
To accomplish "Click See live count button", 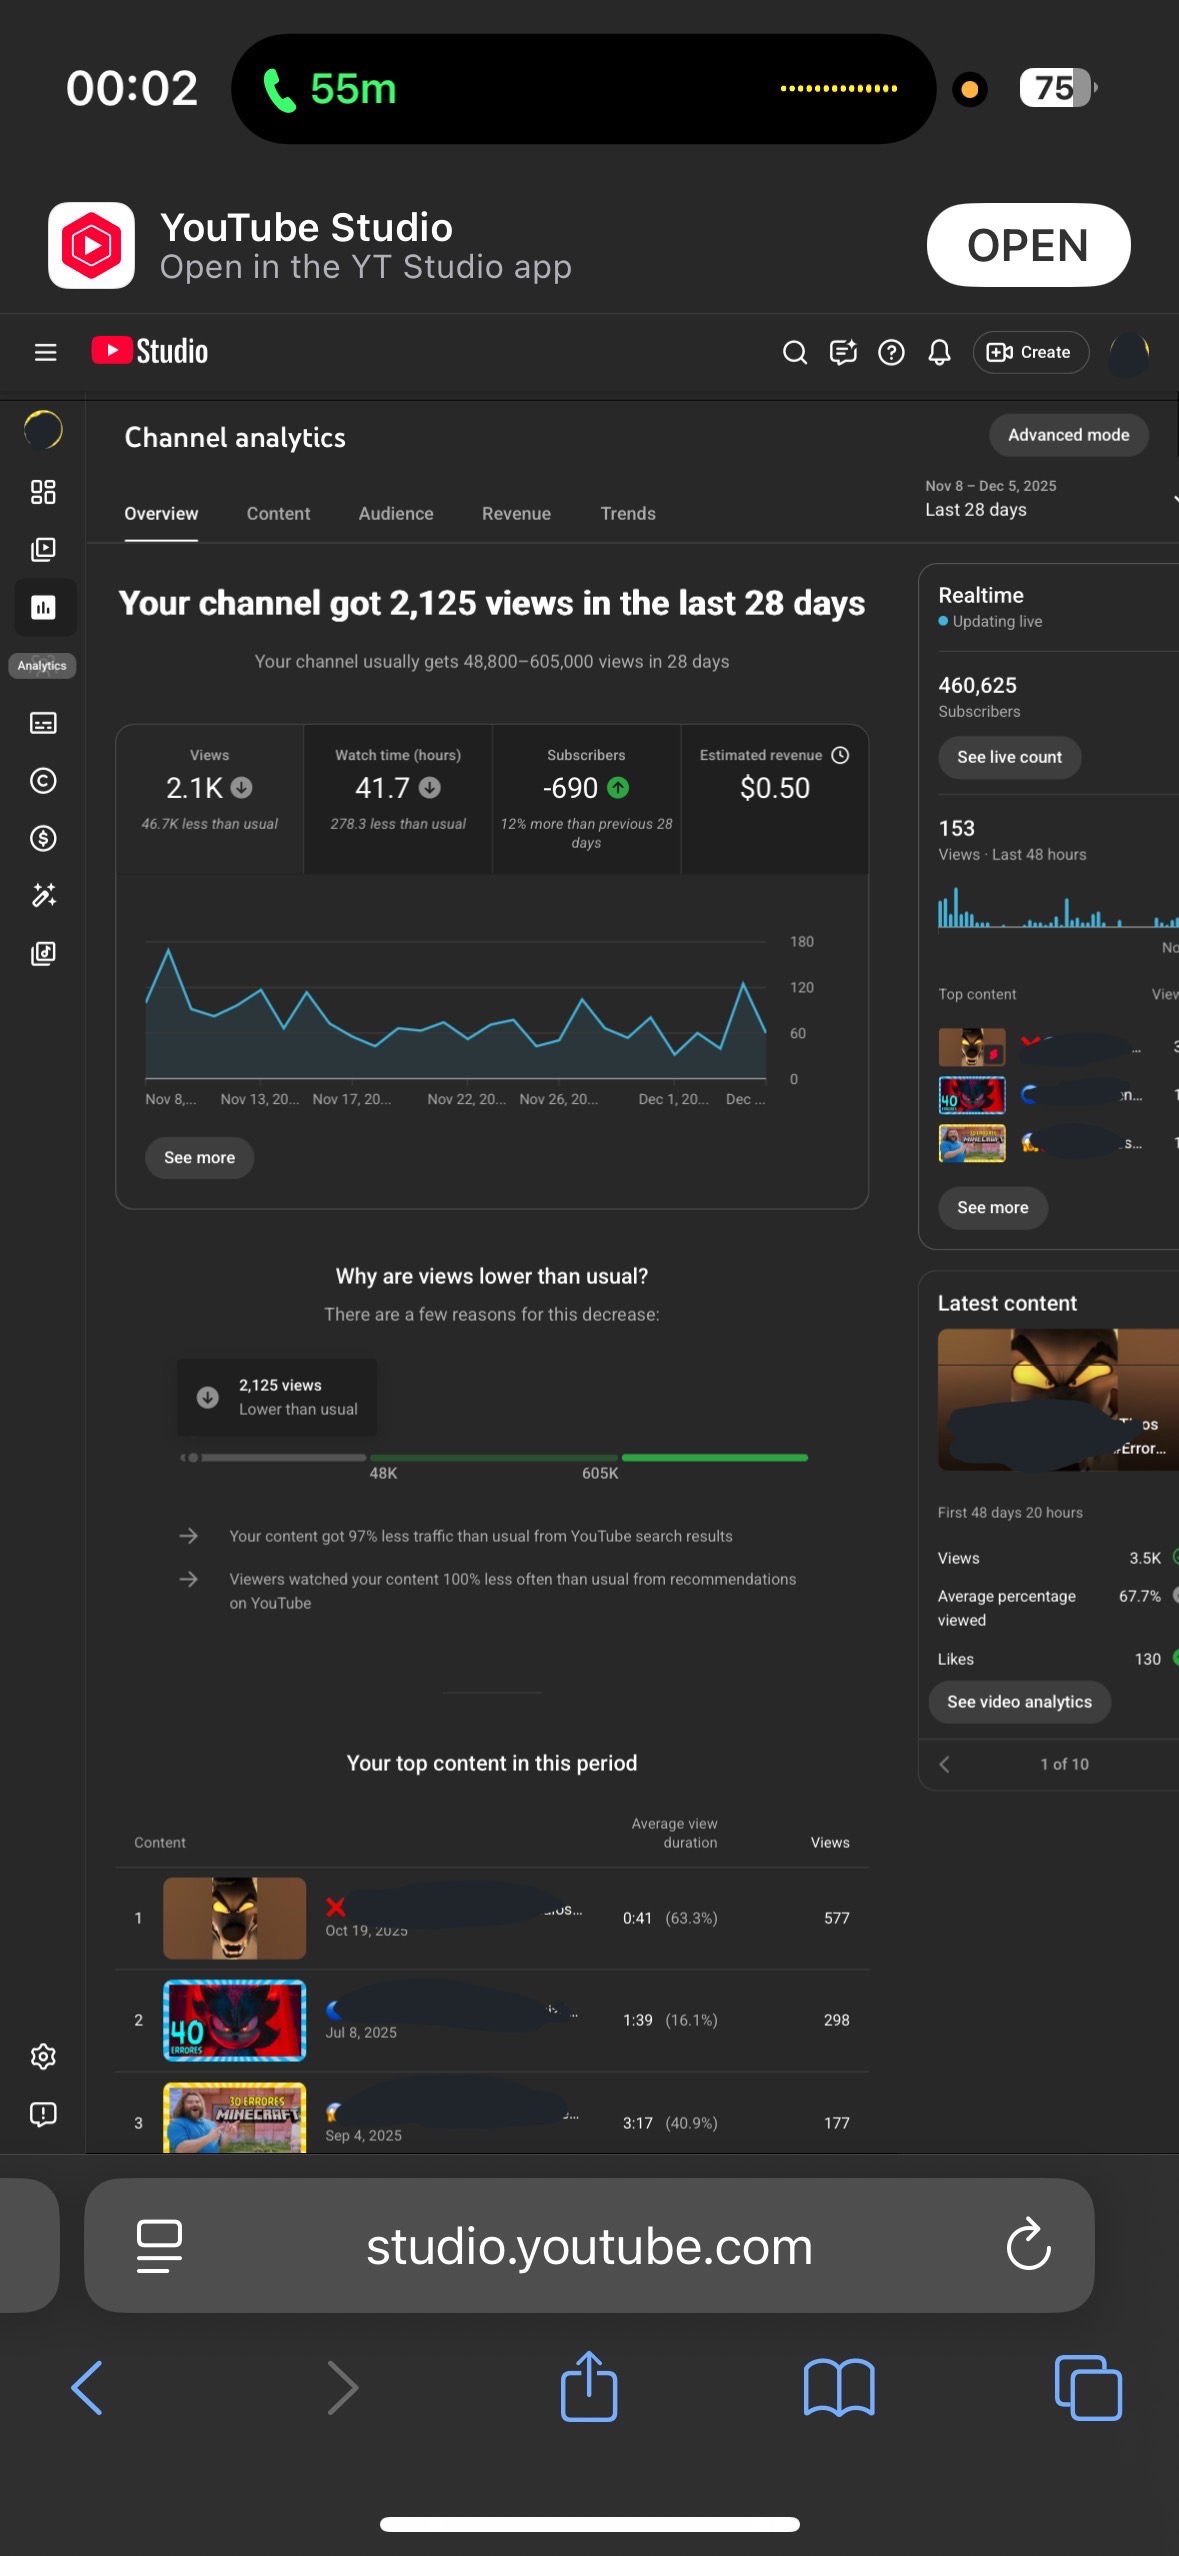I will coord(1009,757).
